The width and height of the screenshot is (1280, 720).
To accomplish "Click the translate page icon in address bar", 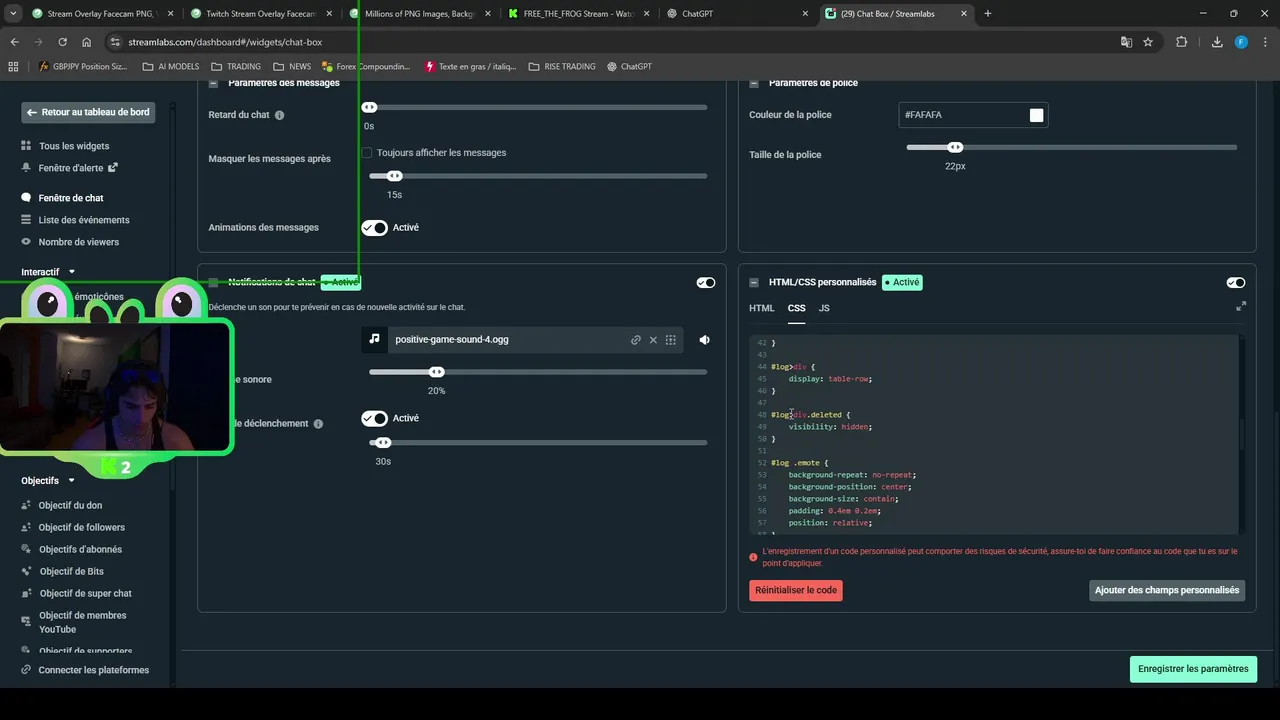I will [1126, 42].
